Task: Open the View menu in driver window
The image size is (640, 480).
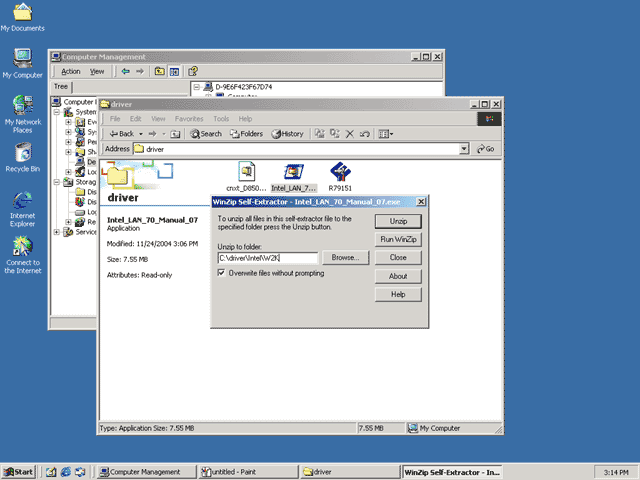Action: coord(158,119)
